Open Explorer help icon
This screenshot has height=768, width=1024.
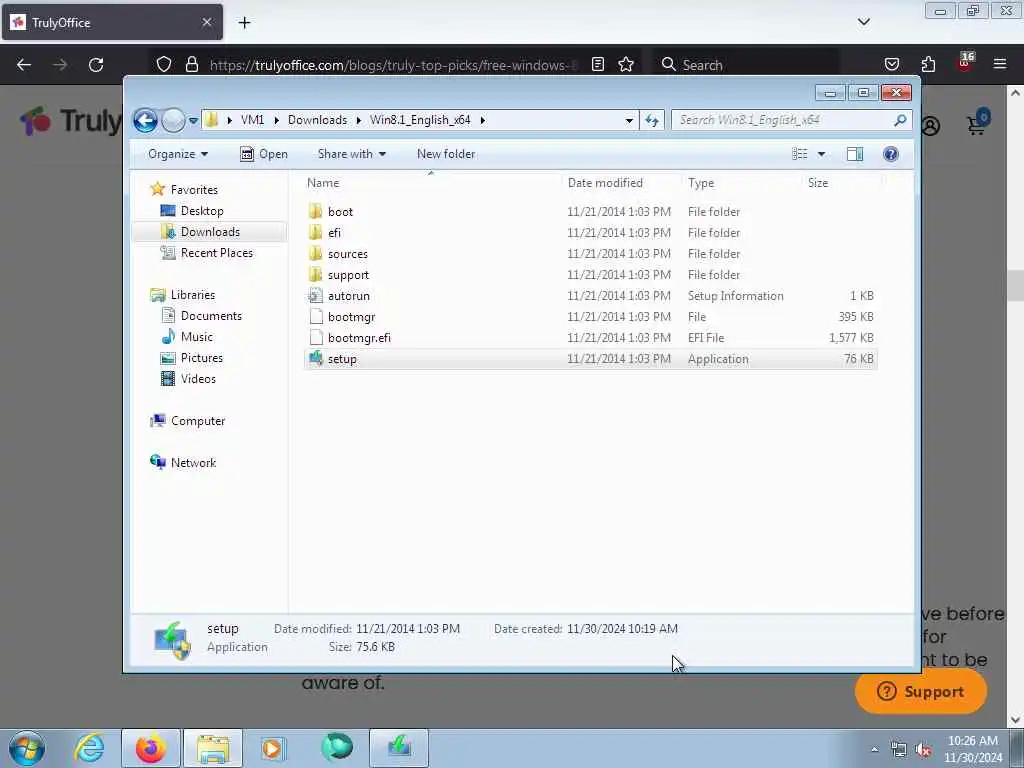(891, 154)
